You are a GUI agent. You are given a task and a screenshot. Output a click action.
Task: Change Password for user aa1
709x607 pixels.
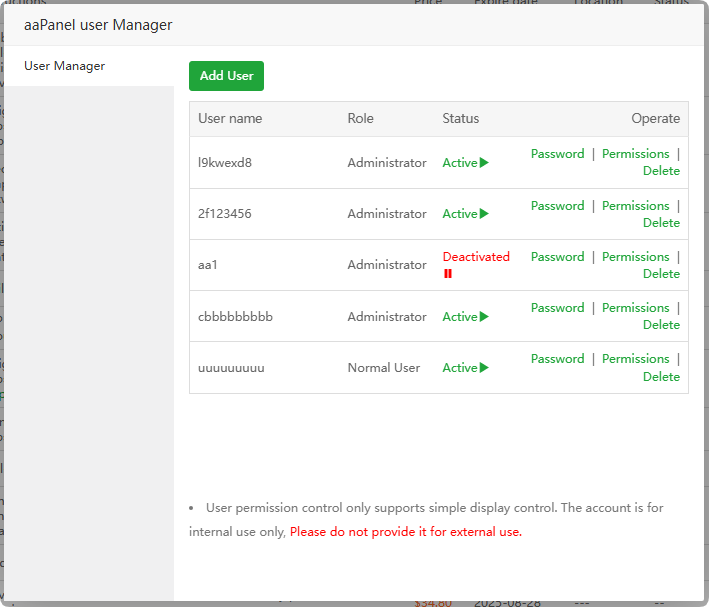coord(557,257)
